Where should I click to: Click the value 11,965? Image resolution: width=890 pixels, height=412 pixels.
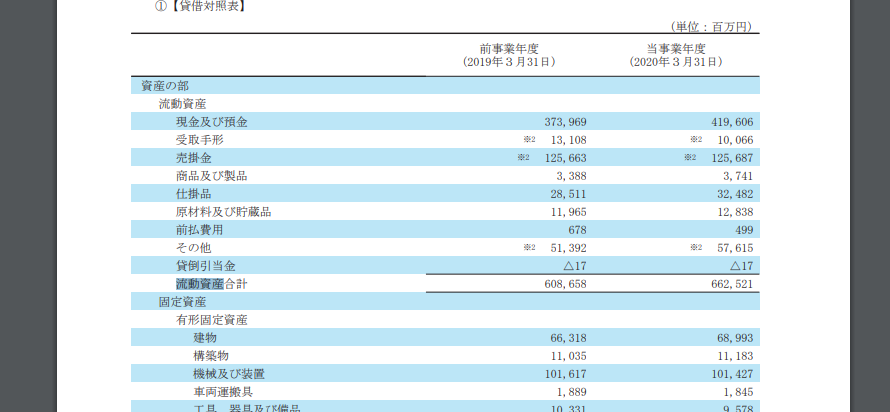point(568,212)
